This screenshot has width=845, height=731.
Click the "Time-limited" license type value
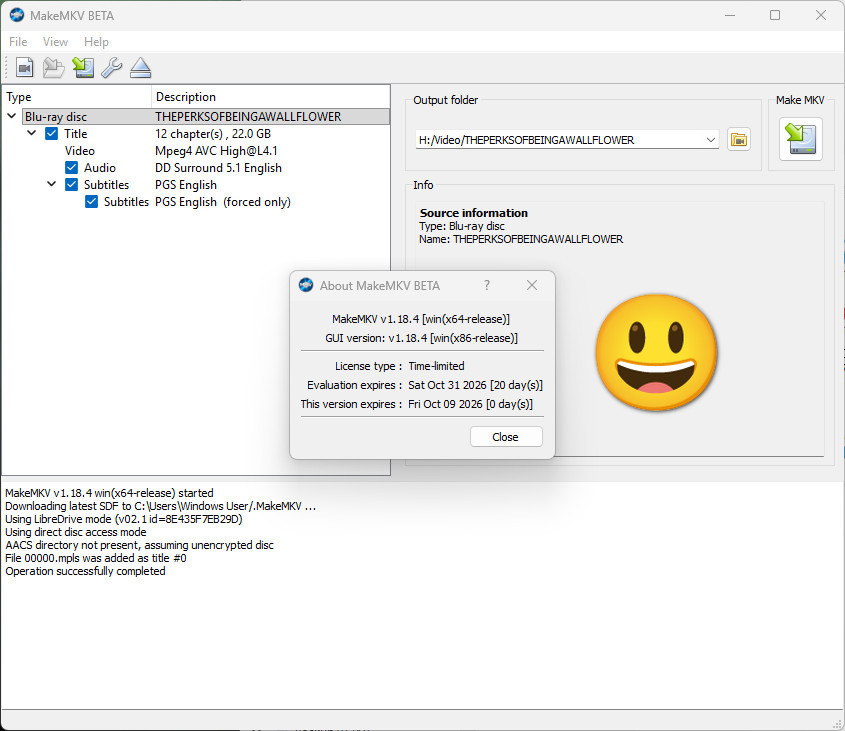(x=437, y=366)
